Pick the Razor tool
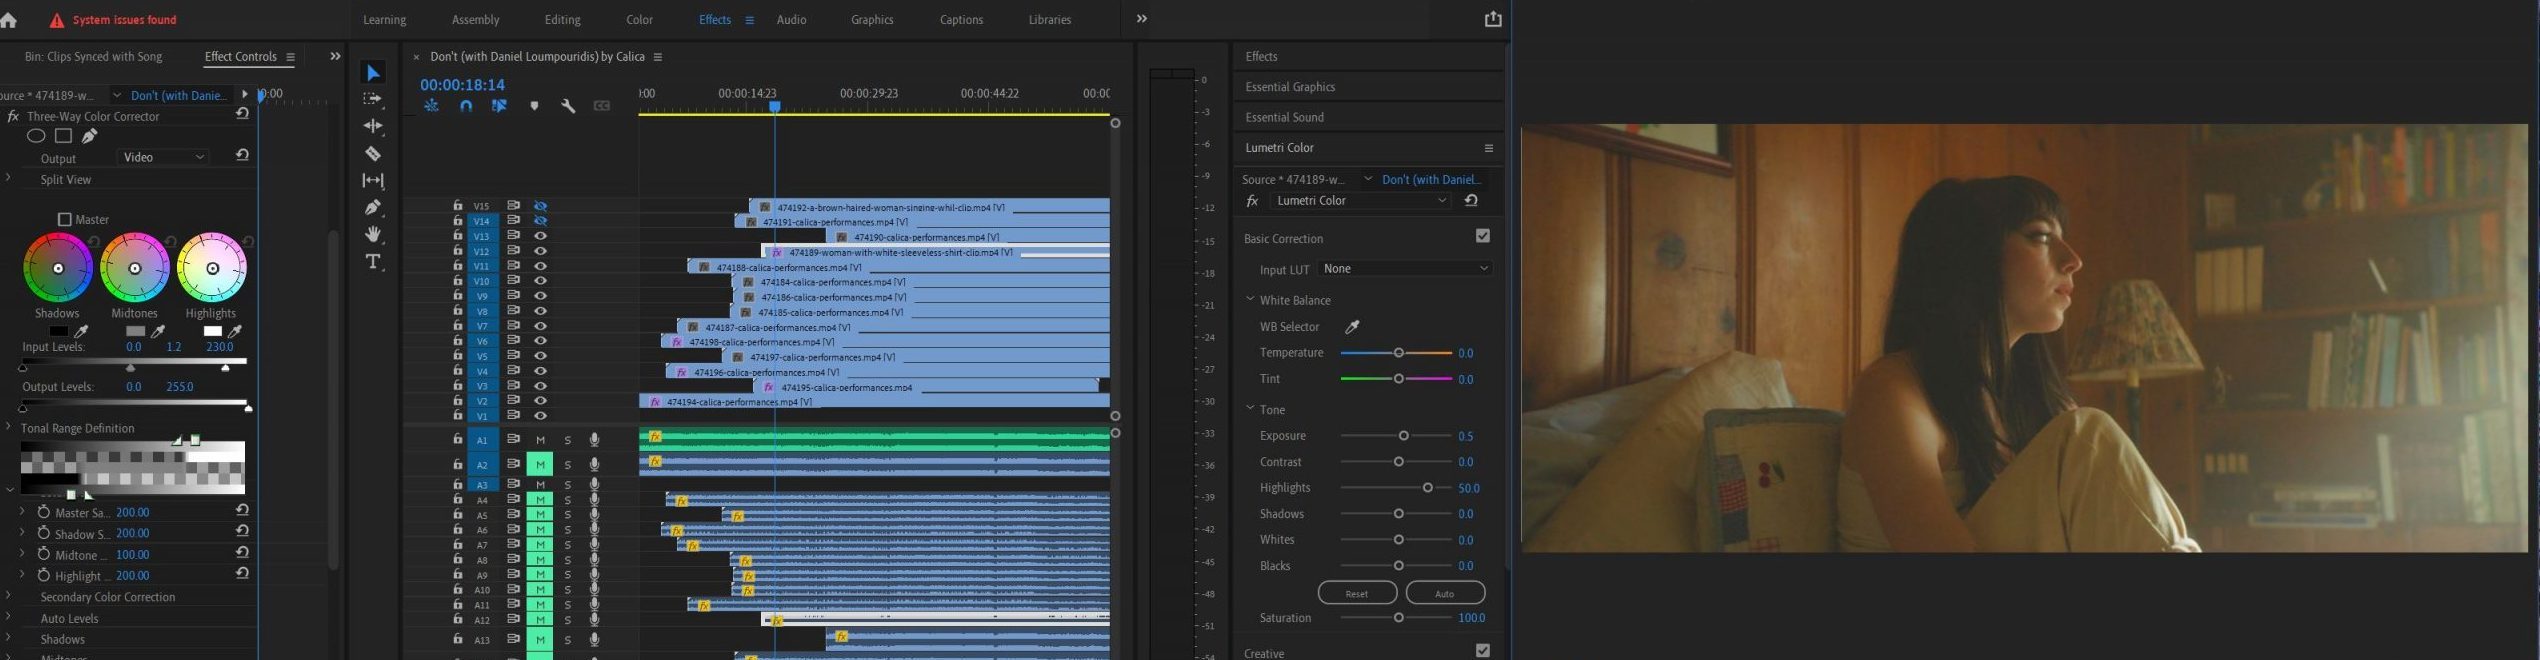Screen dimensions: 2540x660 tap(373, 153)
